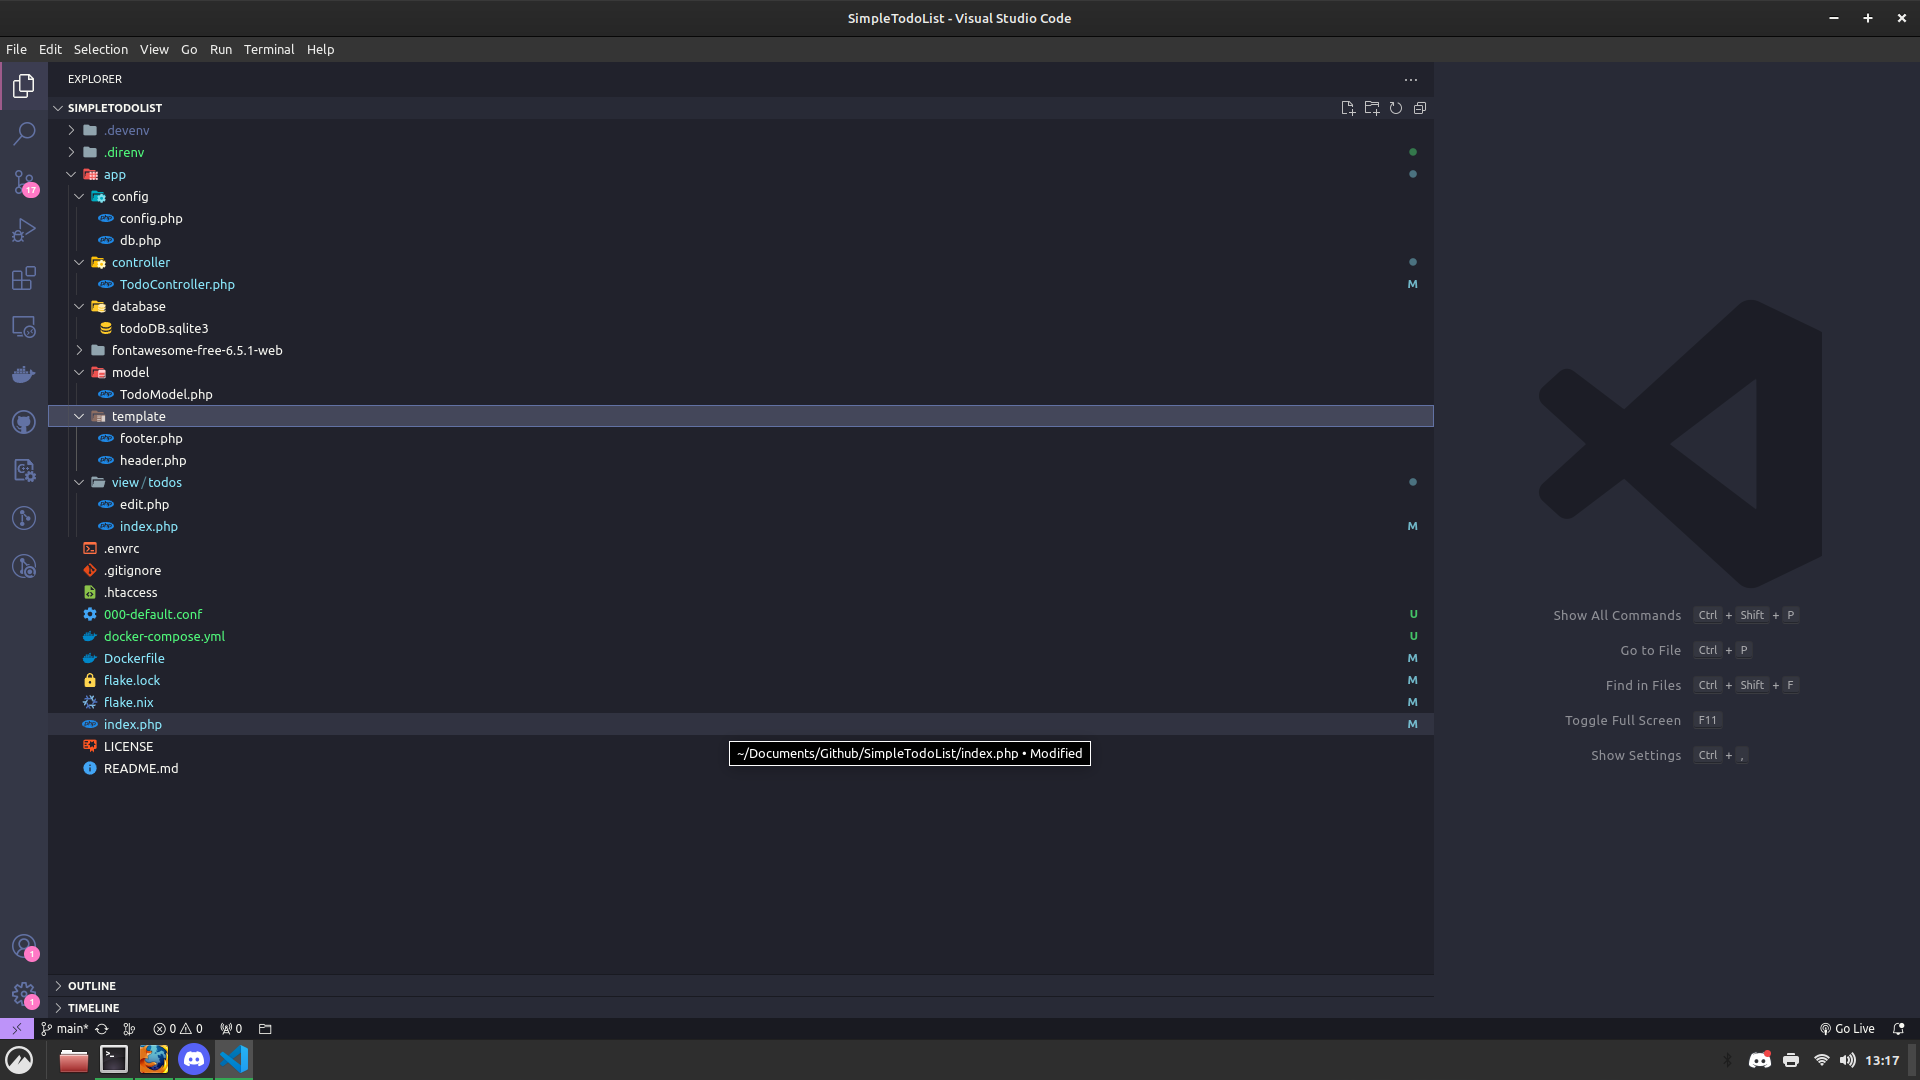Refresh the explorer file tree
The height and width of the screenshot is (1080, 1920).
click(1396, 108)
